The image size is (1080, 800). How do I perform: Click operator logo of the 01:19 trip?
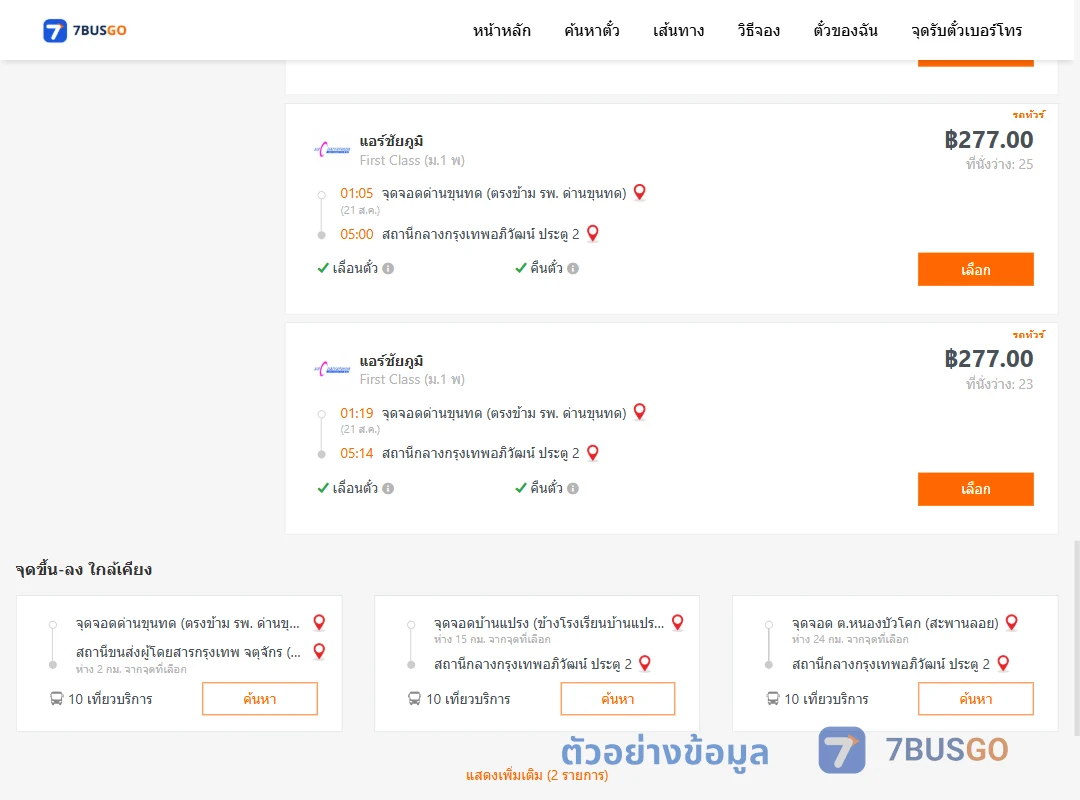[332, 369]
